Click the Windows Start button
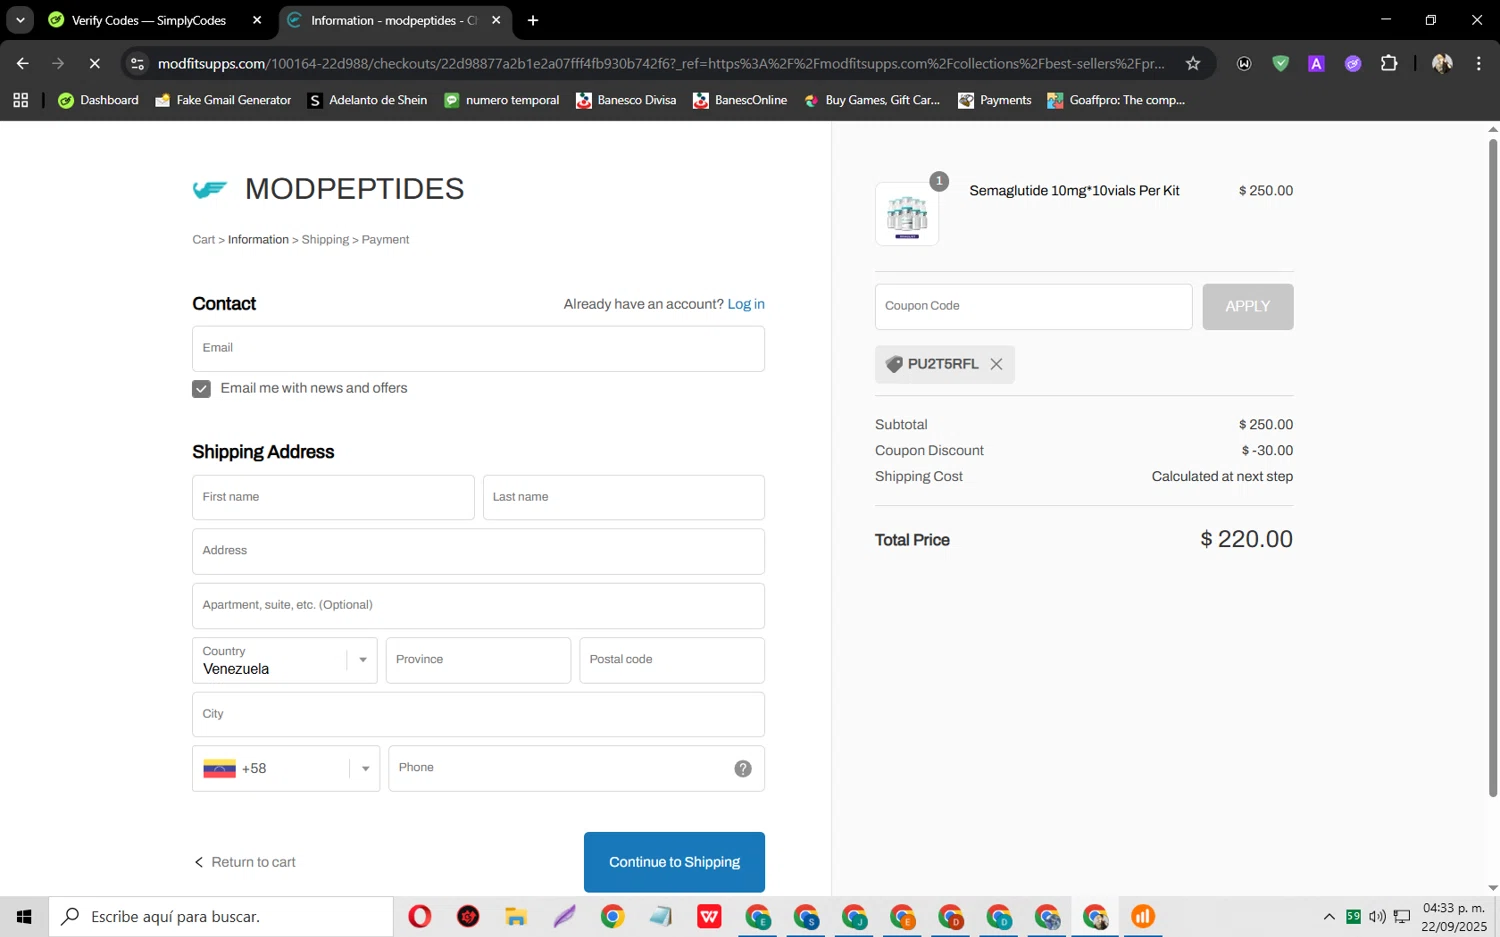The image size is (1500, 937). coord(24,916)
